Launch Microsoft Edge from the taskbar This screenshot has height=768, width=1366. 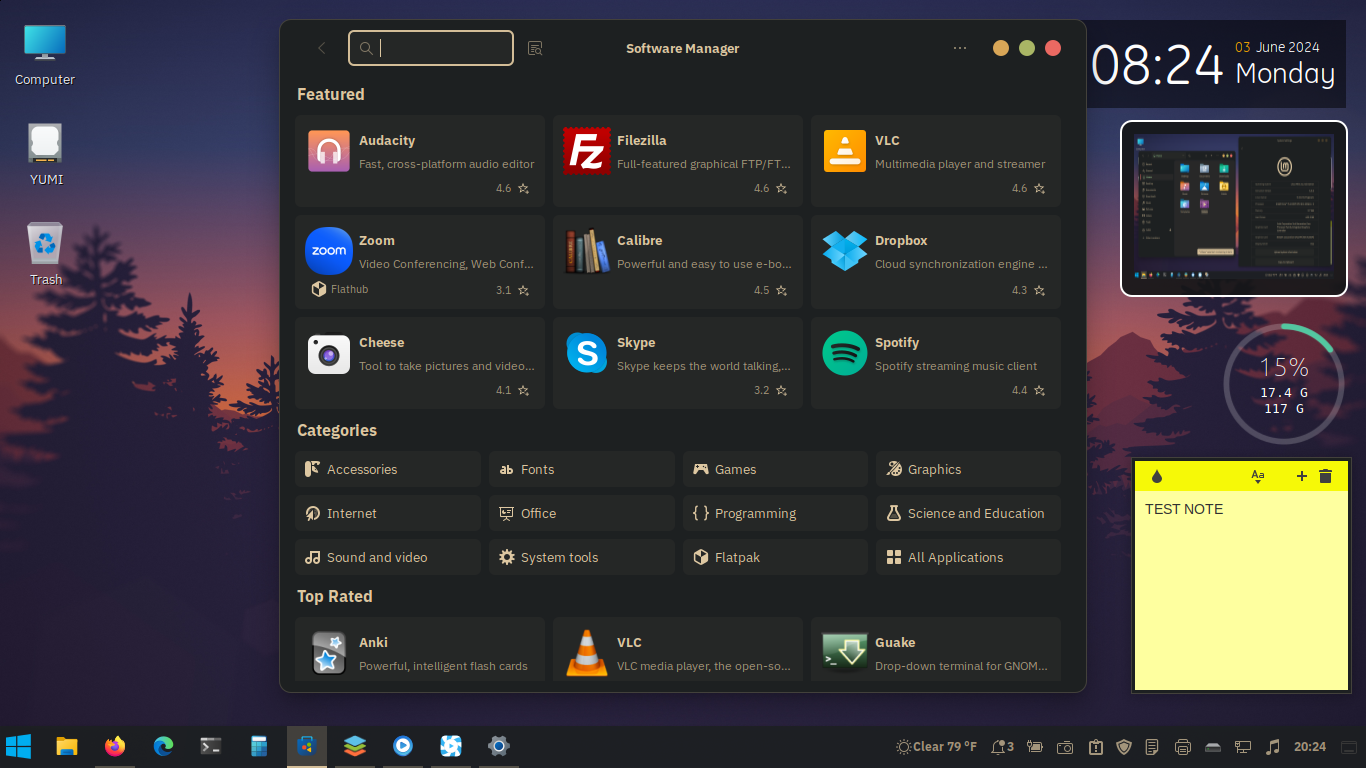163,746
